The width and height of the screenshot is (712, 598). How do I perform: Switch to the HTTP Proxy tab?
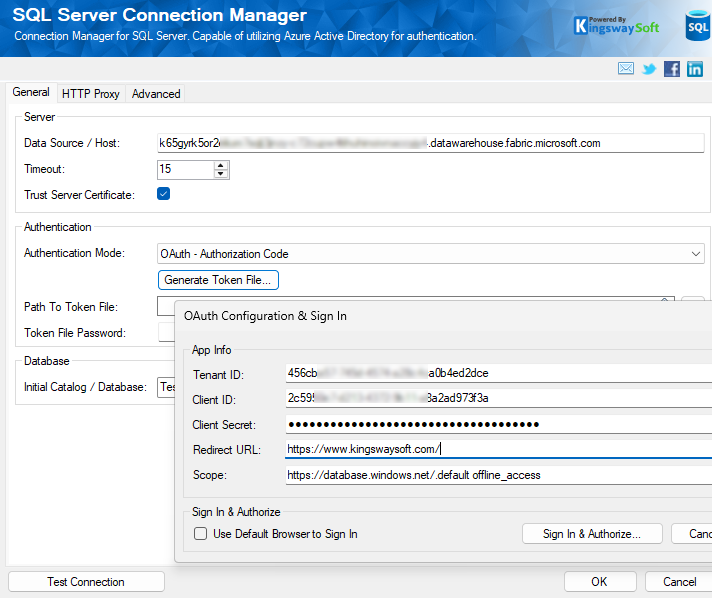coord(90,94)
